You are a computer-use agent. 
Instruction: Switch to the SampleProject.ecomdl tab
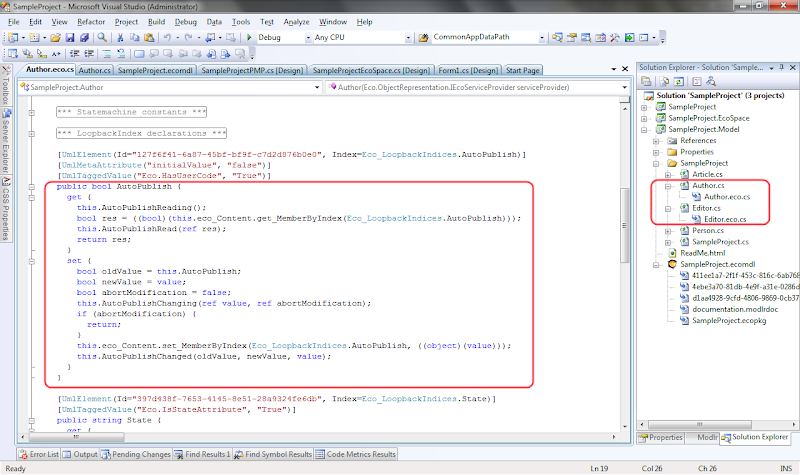(156, 70)
